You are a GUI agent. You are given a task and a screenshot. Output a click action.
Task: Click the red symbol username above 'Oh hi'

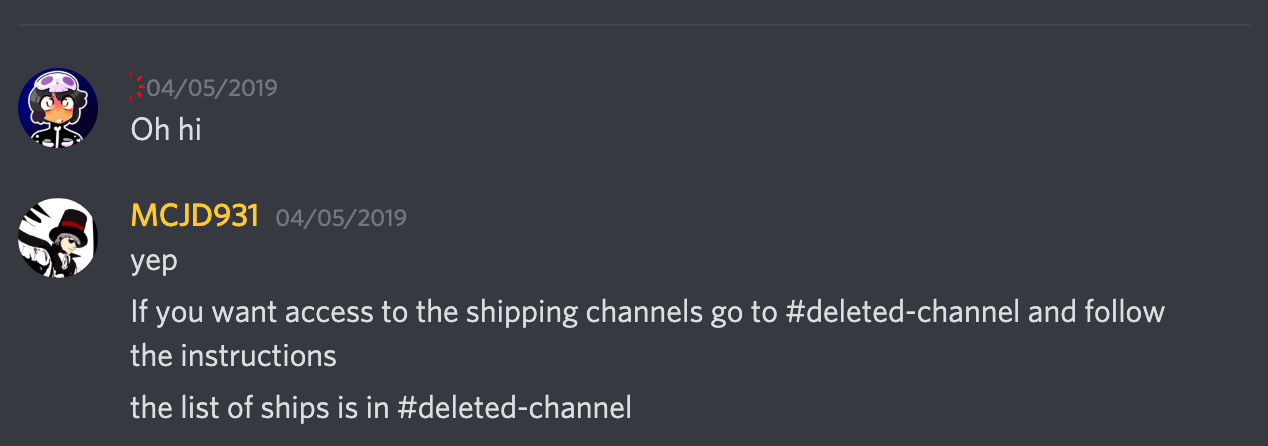tap(137, 88)
